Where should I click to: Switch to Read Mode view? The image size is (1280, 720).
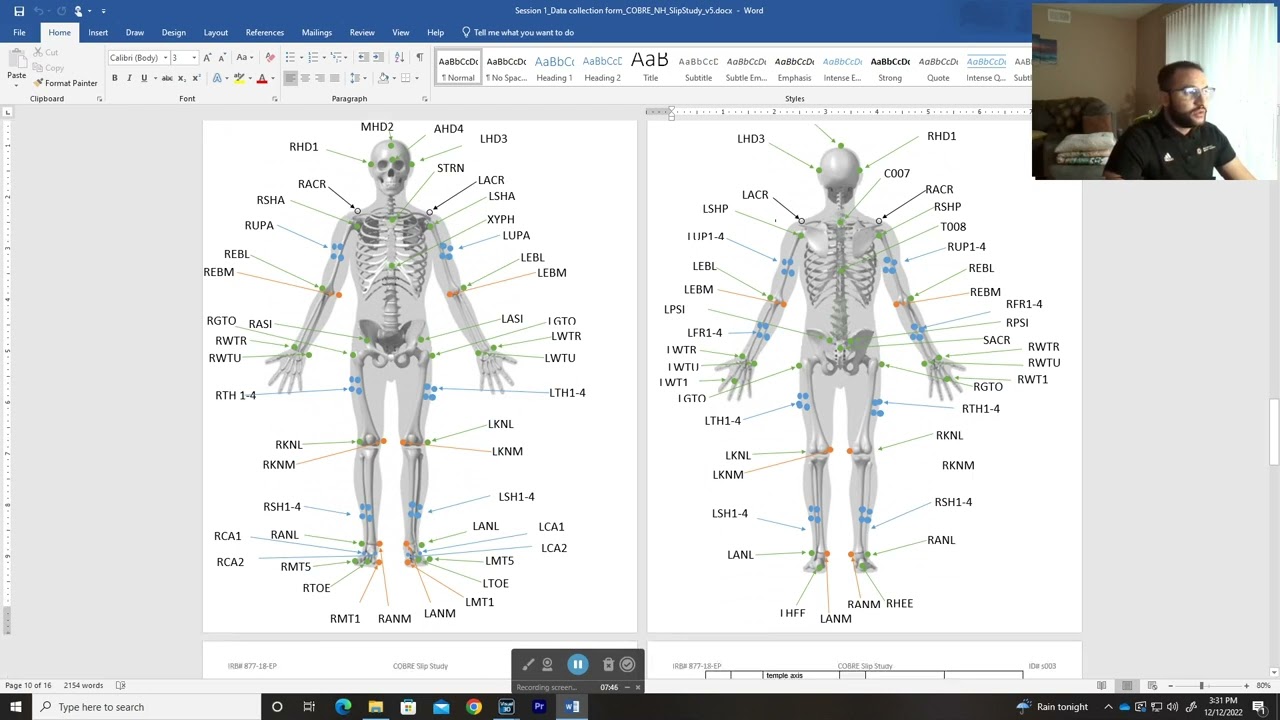pos(1102,685)
